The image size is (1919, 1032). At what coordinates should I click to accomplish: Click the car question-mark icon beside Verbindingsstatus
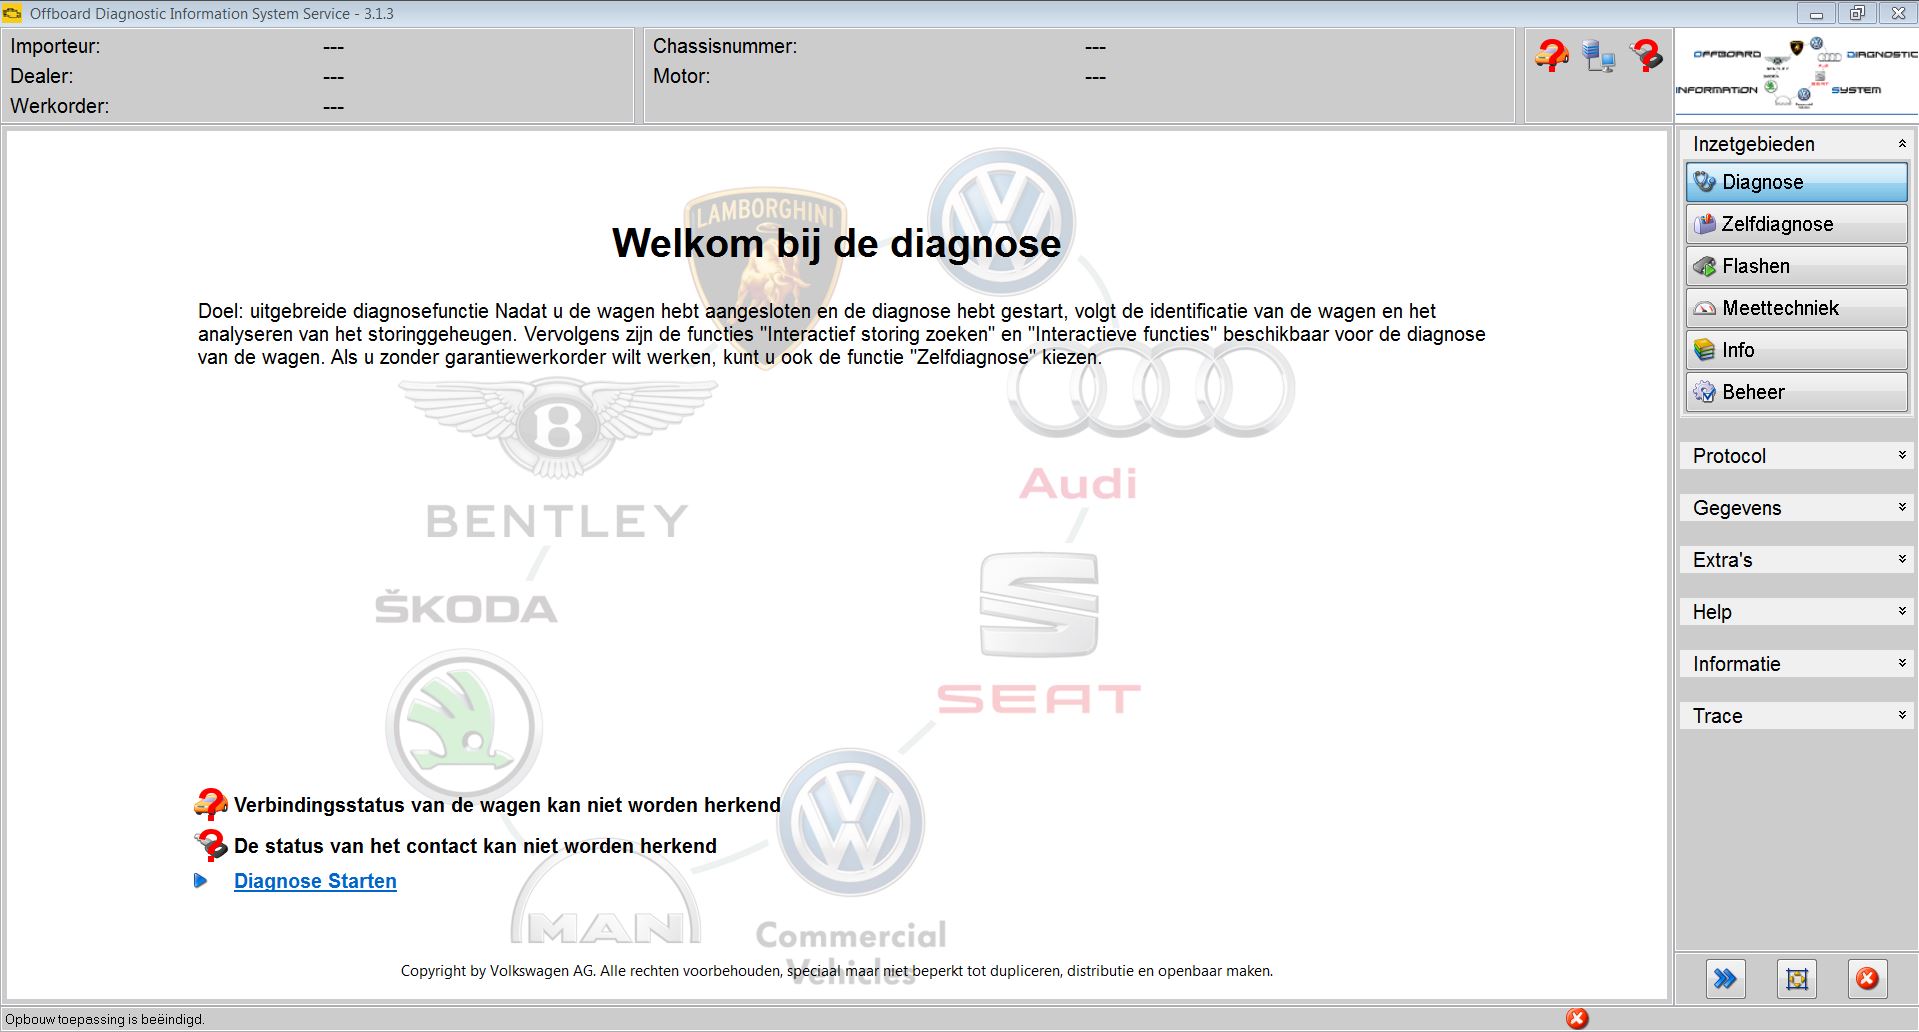210,804
